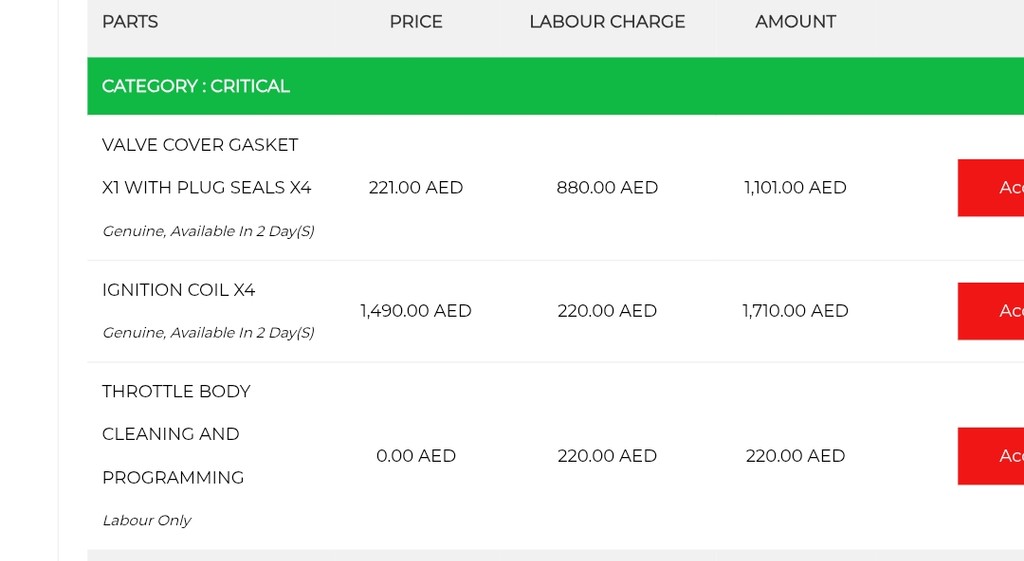Viewport: 1024px width, 561px height.
Task: Click the 1,710.00 AED amount
Action: point(795,311)
